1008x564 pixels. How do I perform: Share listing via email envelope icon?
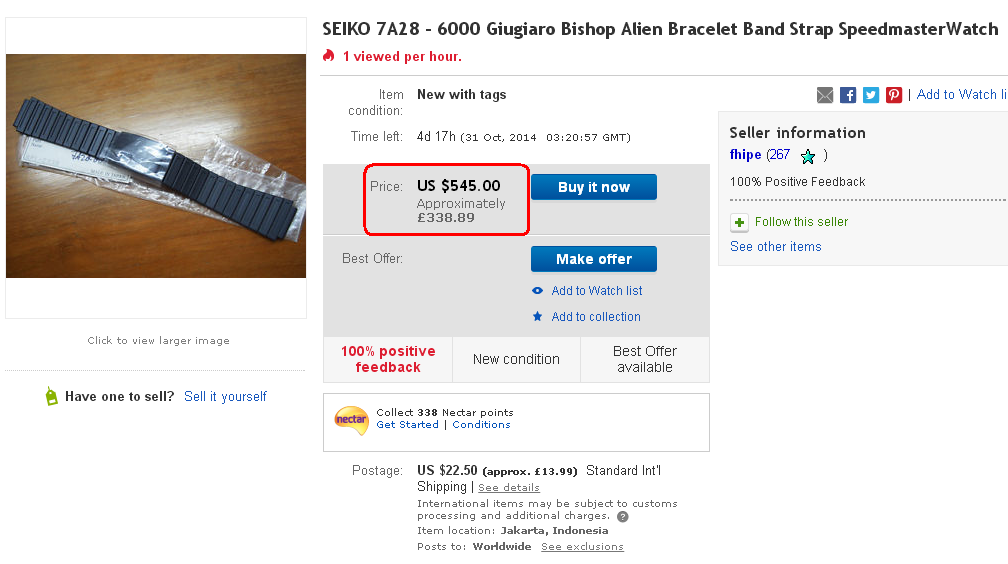point(825,95)
